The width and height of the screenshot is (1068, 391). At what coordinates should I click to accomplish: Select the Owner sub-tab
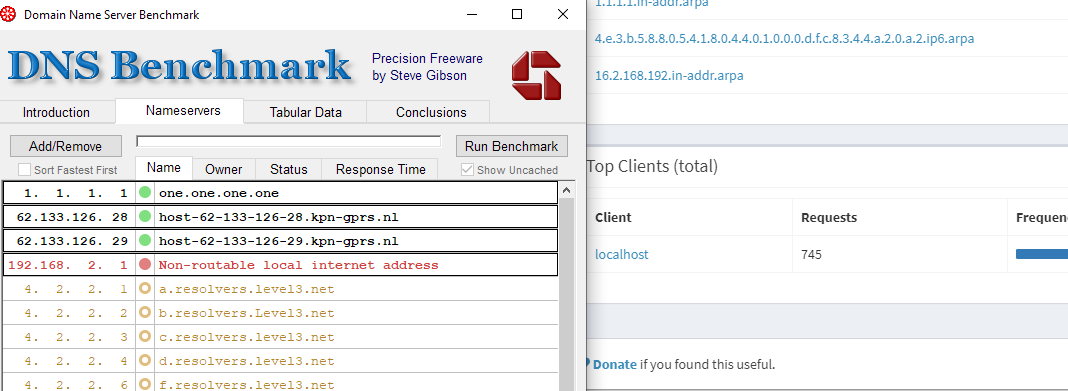223,170
